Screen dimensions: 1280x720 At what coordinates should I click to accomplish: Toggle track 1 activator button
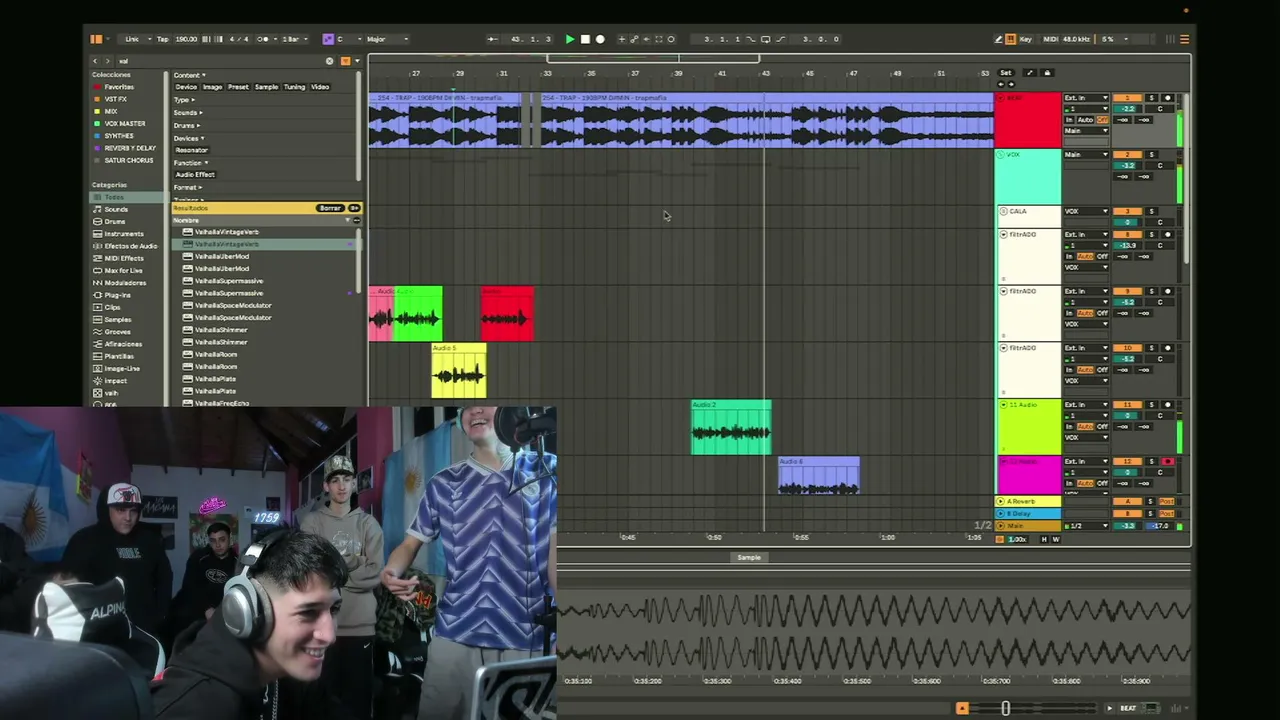(x=1127, y=98)
